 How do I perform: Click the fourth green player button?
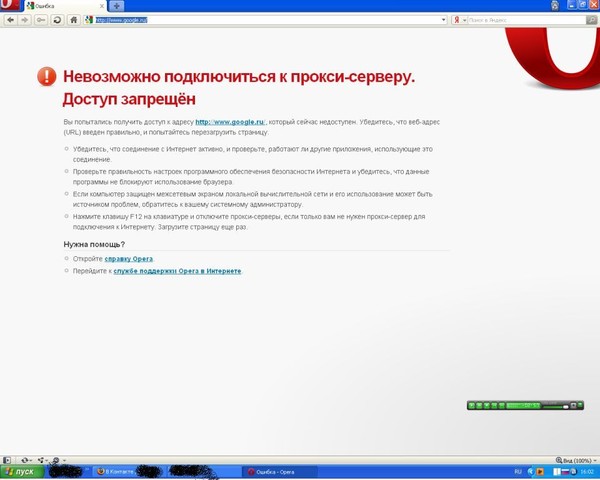click(494, 405)
